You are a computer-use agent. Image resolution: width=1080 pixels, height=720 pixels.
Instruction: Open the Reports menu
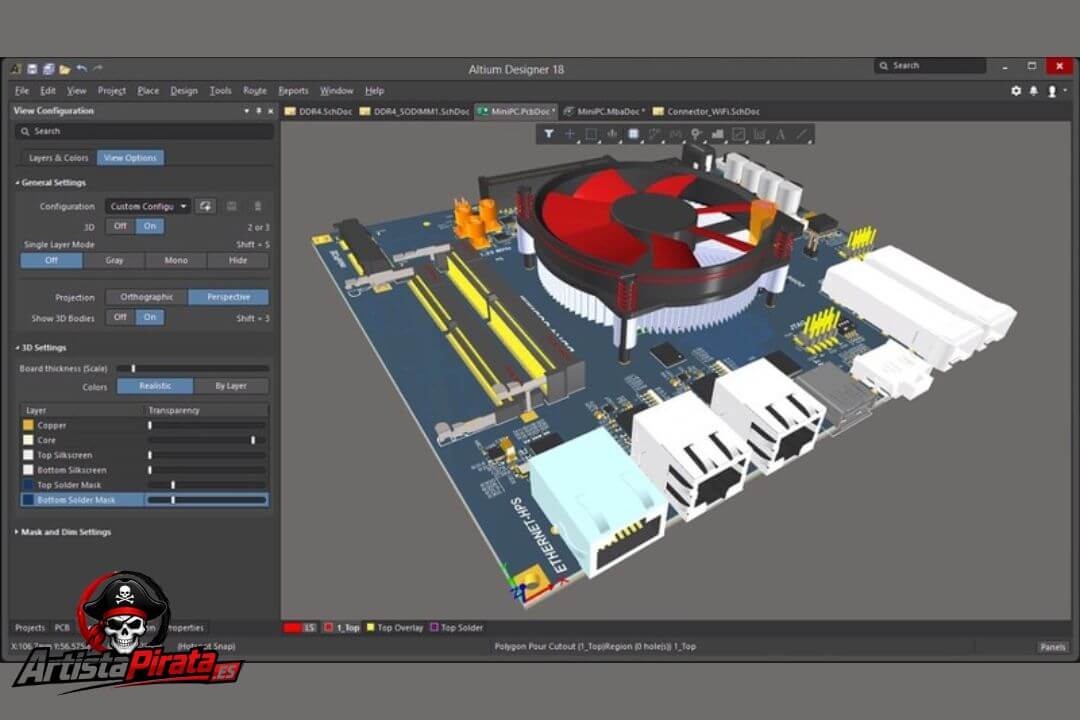coord(293,90)
